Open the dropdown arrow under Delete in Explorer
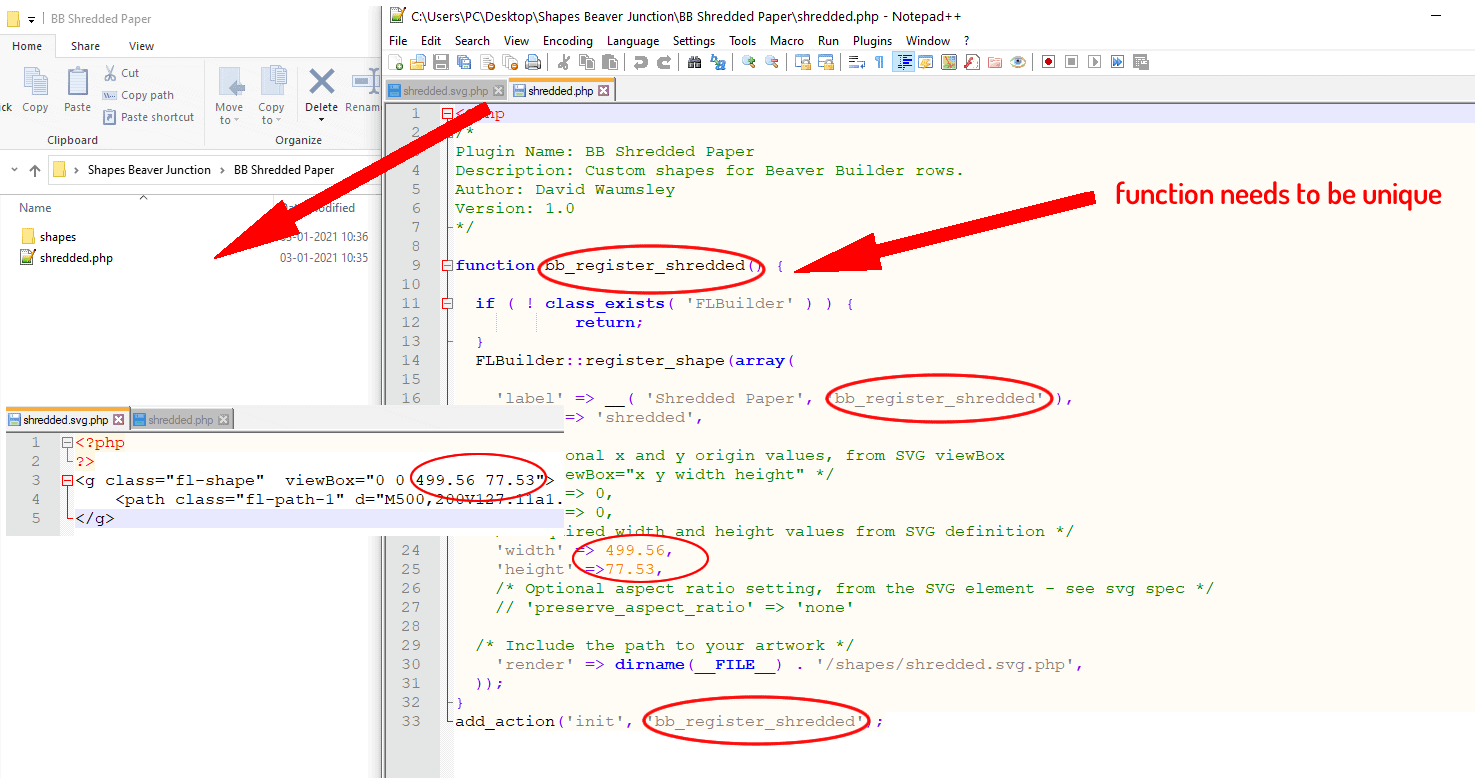Viewport: 1475px width, 778px height. [321, 120]
